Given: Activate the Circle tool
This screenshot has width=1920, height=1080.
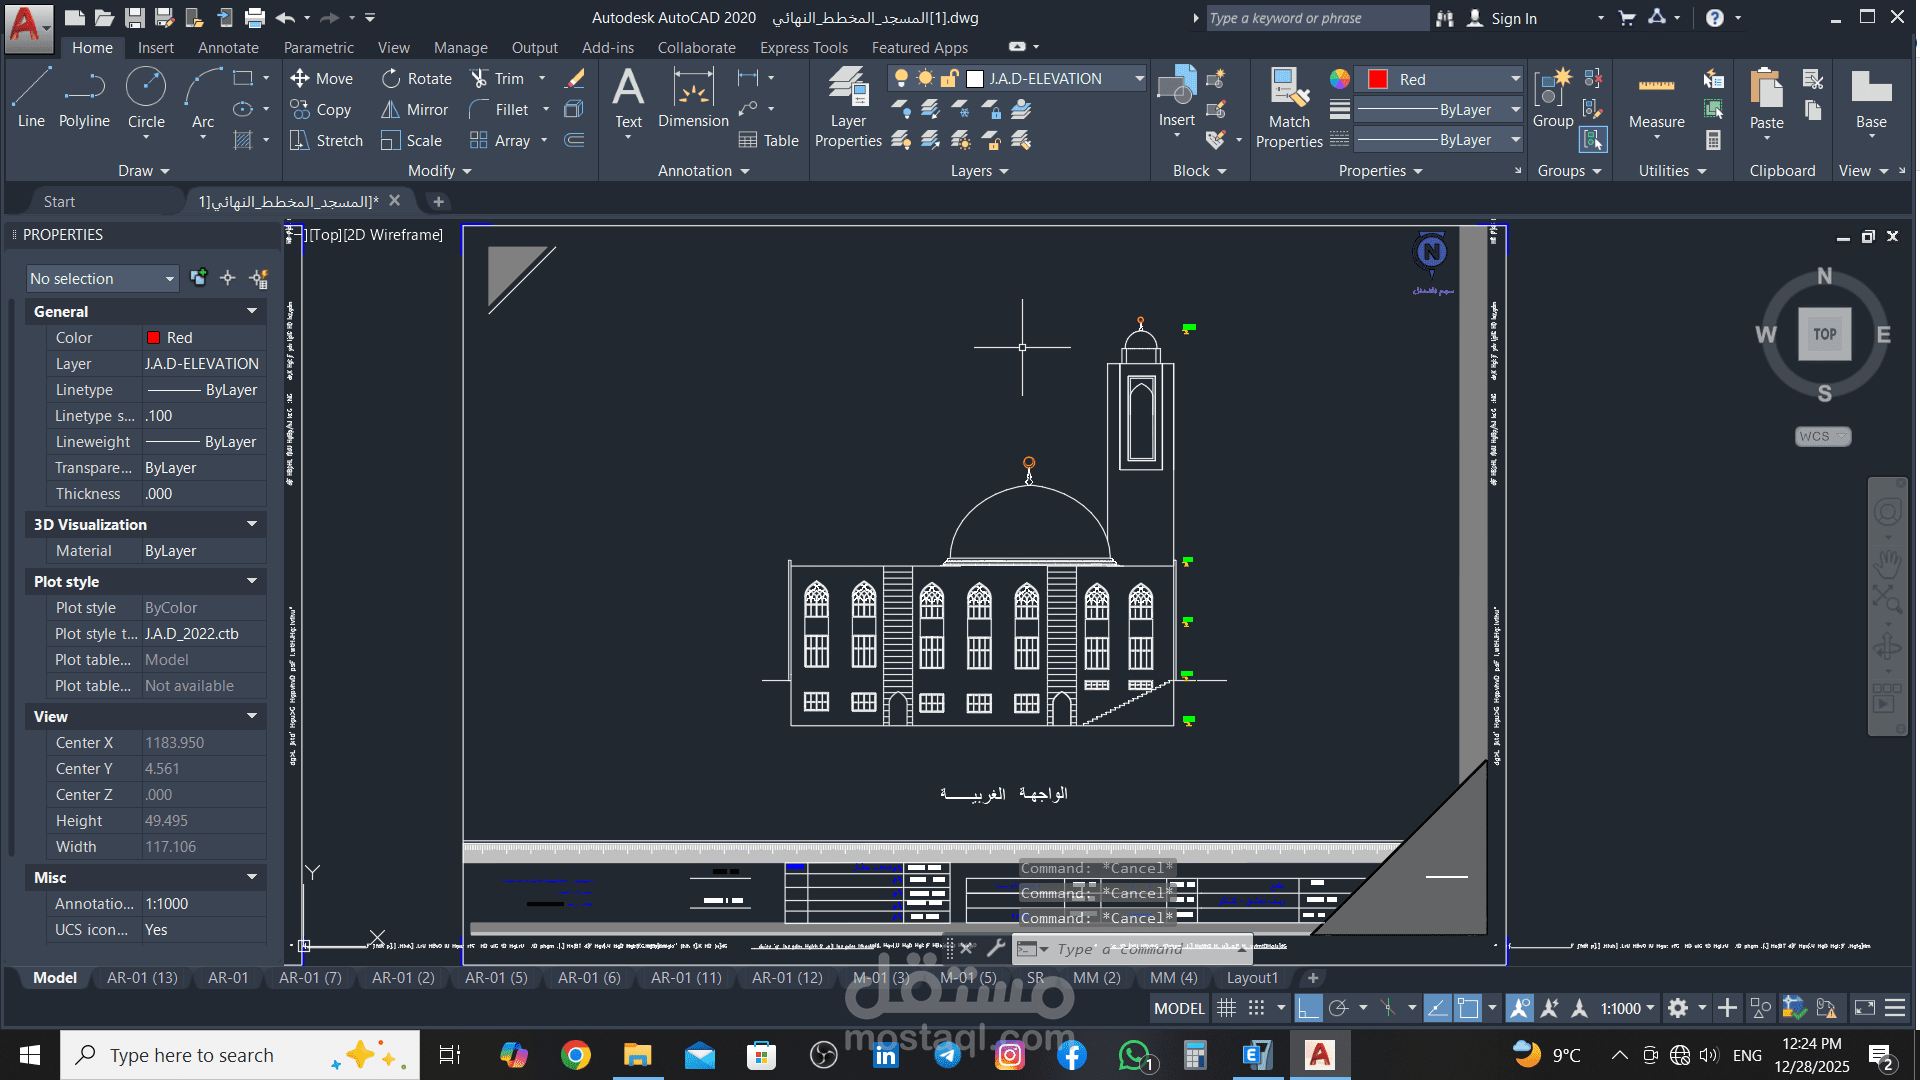Looking at the screenshot, I should (146, 98).
